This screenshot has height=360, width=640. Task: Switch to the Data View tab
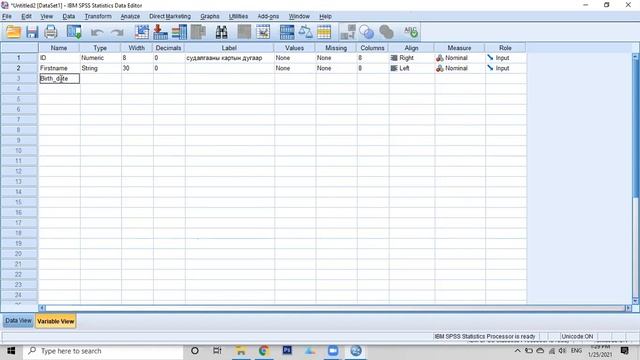click(18, 321)
